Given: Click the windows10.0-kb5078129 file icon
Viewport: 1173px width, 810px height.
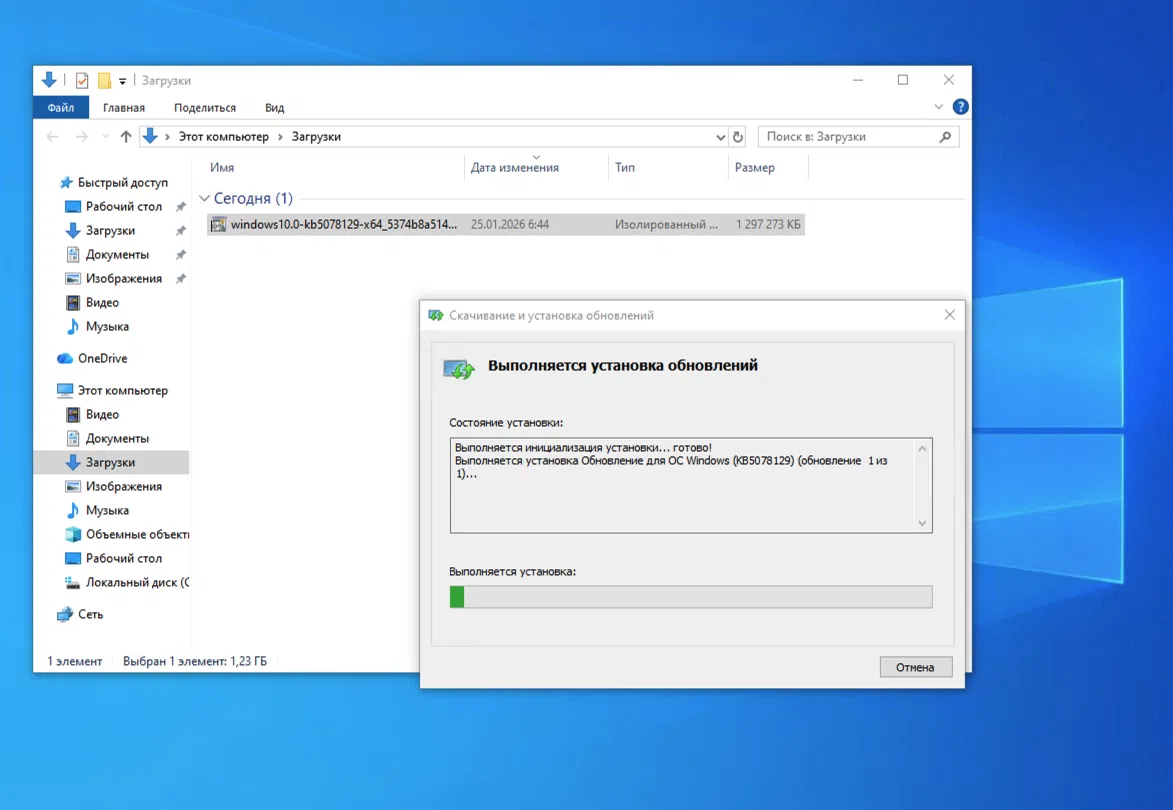Looking at the screenshot, I should (219, 225).
